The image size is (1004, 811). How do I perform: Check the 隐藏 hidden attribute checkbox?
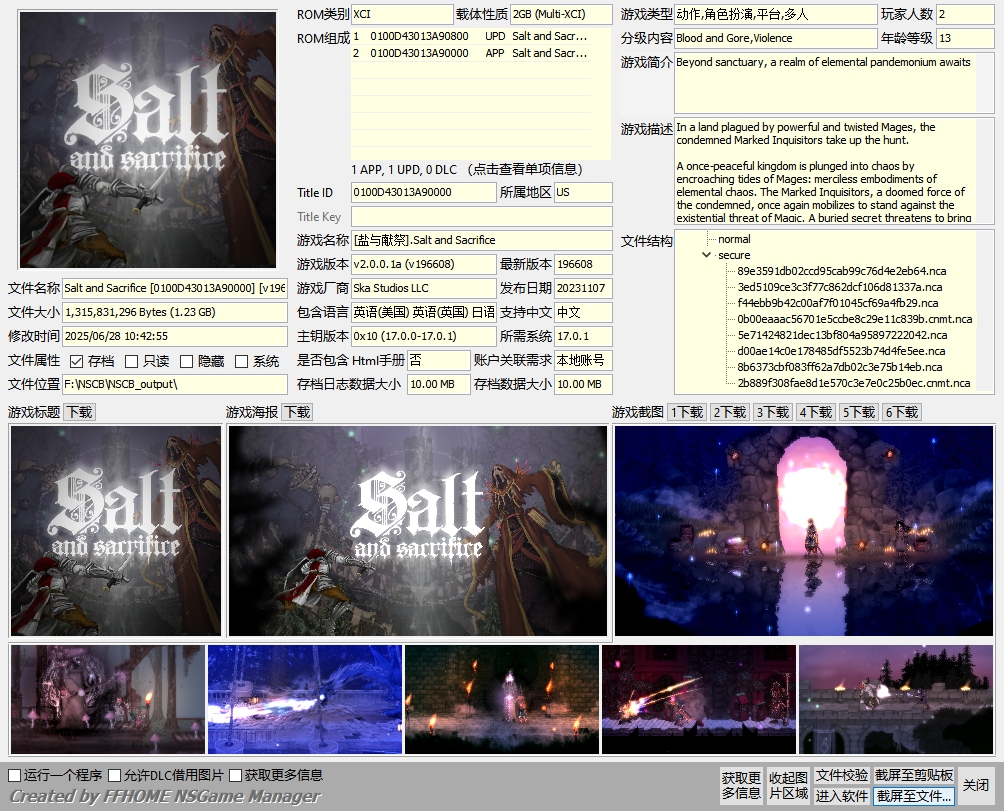point(186,362)
